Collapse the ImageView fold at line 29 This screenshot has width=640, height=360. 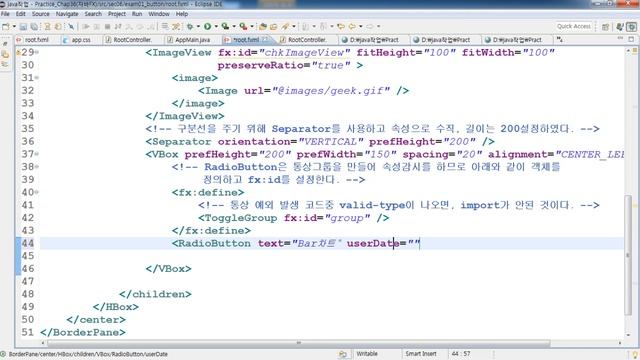pyautogui.click(x=37, y=52)
